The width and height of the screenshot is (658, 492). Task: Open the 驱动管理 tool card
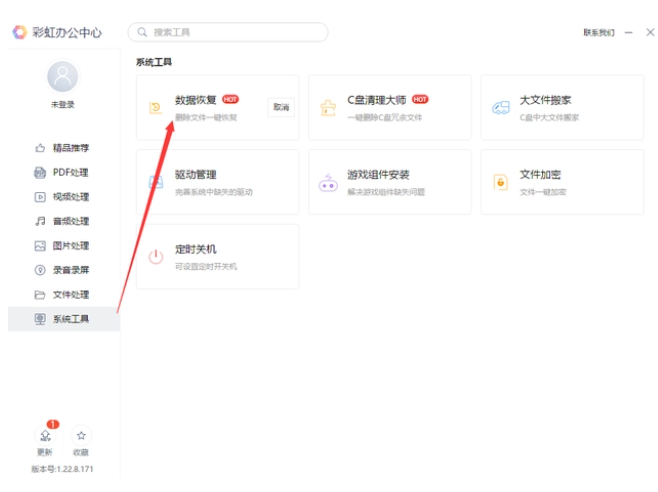[x=217, y=182]
